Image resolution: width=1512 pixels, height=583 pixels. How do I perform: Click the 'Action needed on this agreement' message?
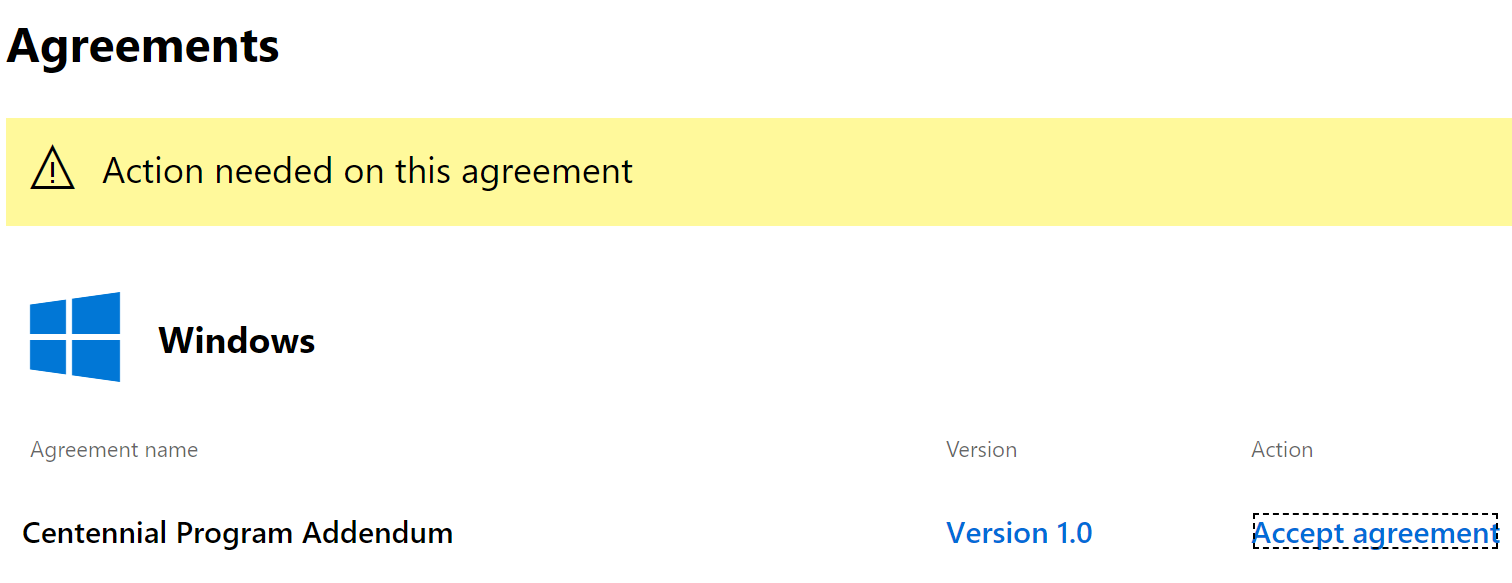(367, 171)
